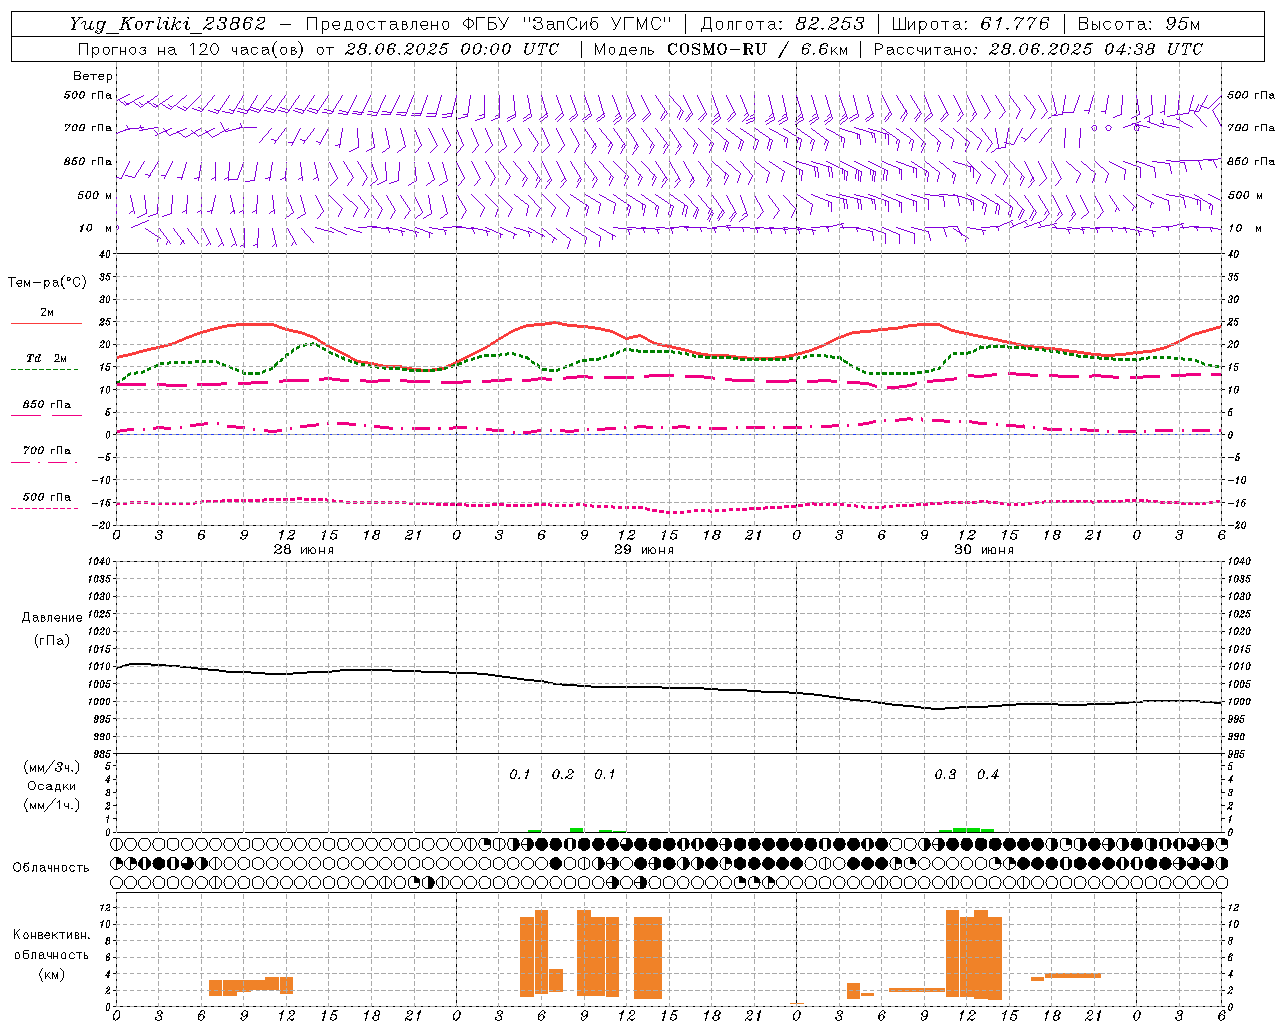
Task: Click the 30 июня date label
Action: (983, 550)
